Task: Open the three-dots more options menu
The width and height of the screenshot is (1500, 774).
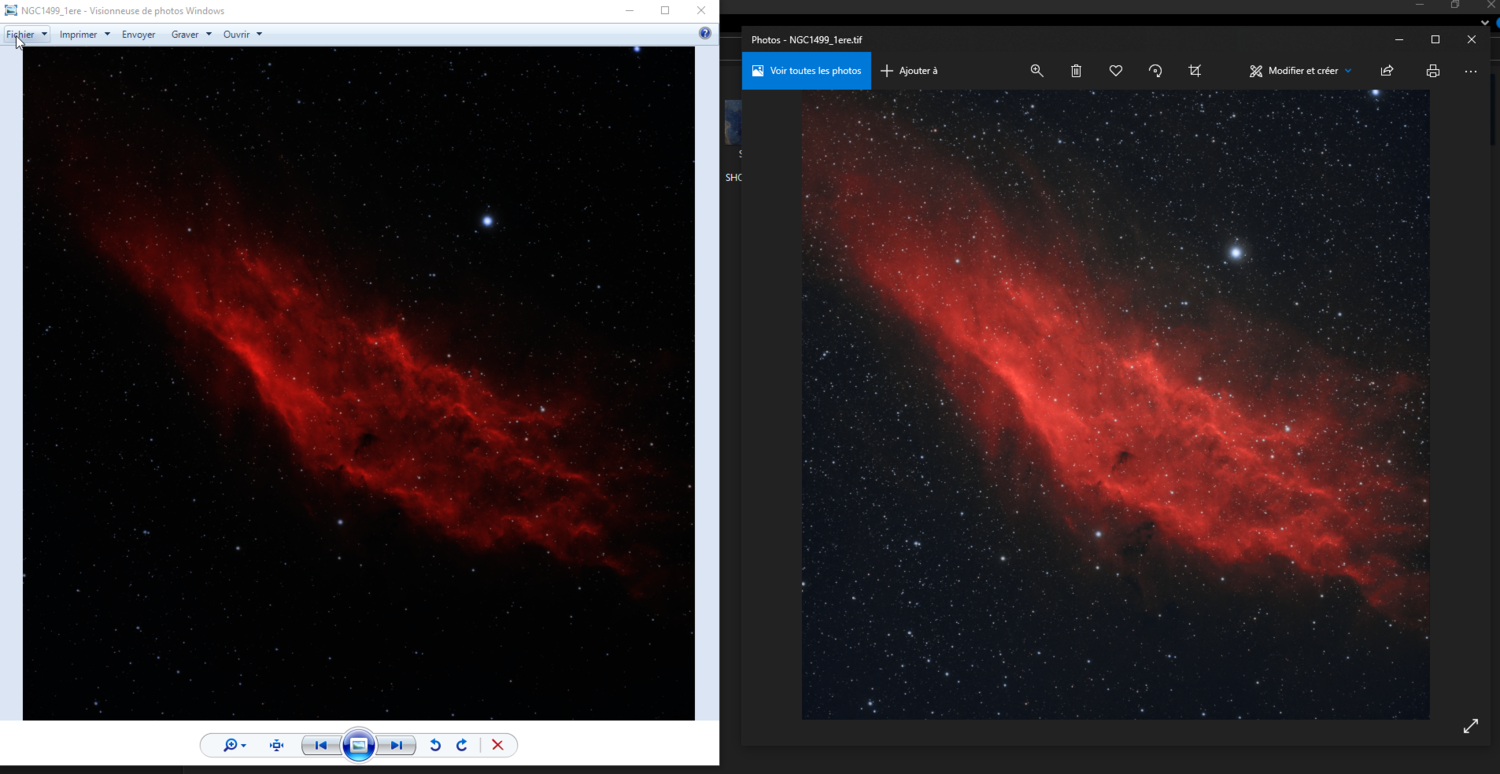Action: pos(1470,71)
